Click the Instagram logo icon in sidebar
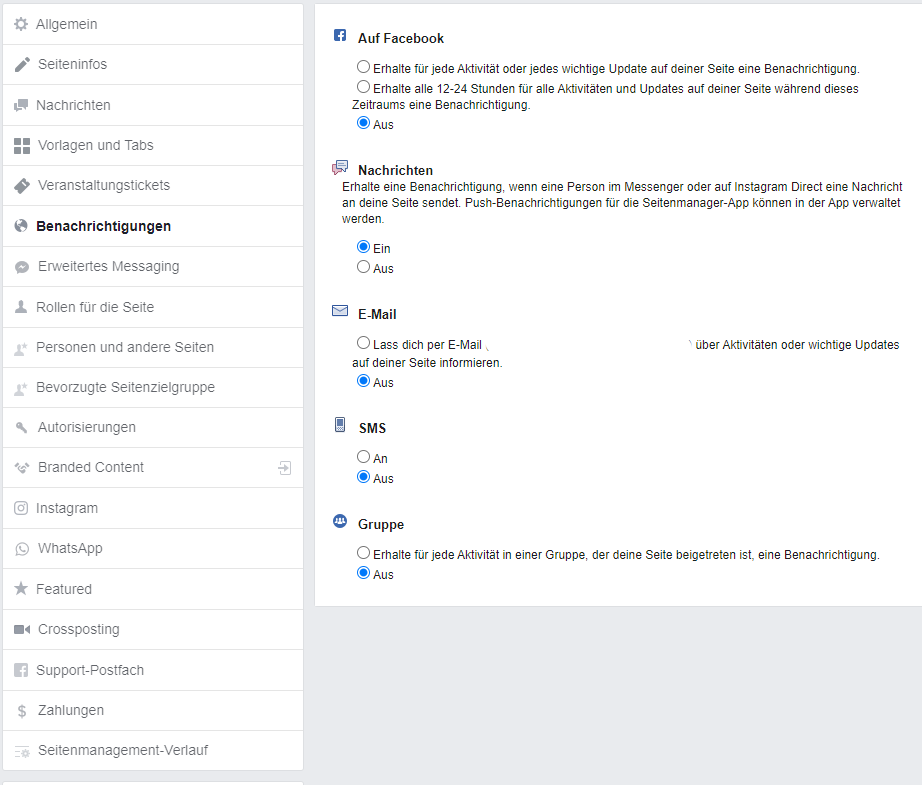This screenshot has width=922, height=785. pos(21,508)
